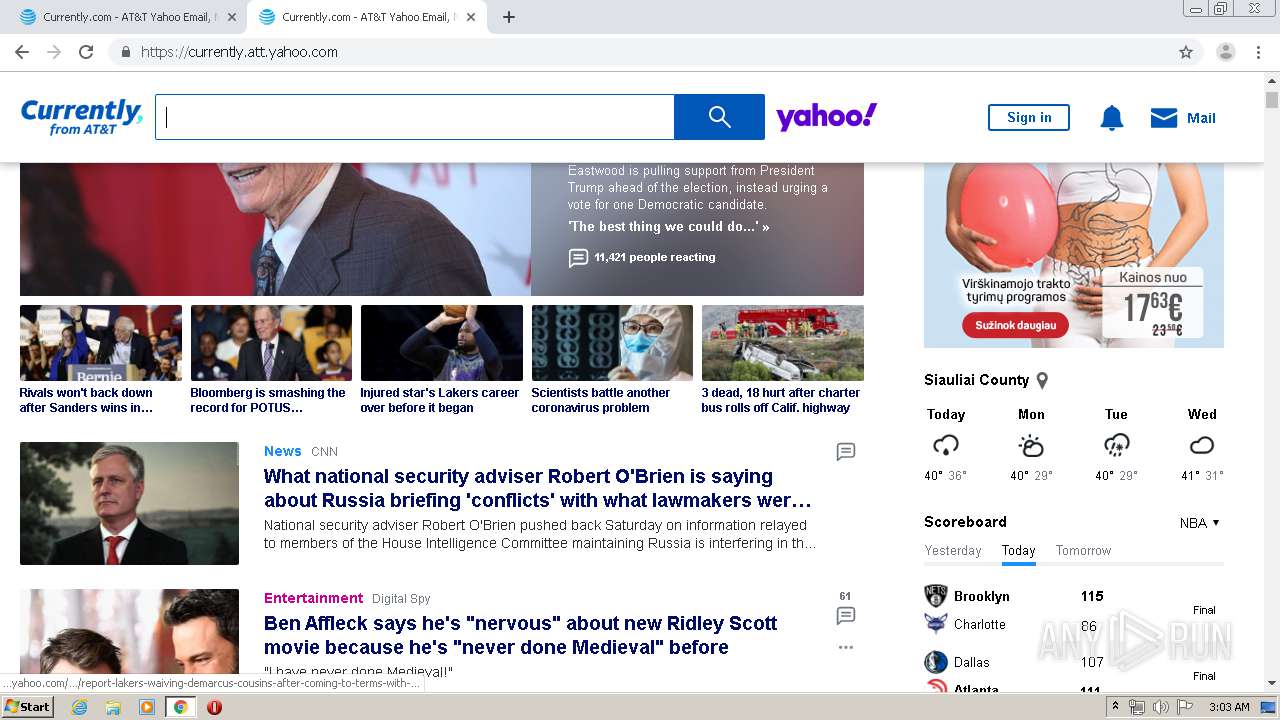Close the first Currently.com tab
This screenshot has width=1280, height=720.
(x=232, y=17)
